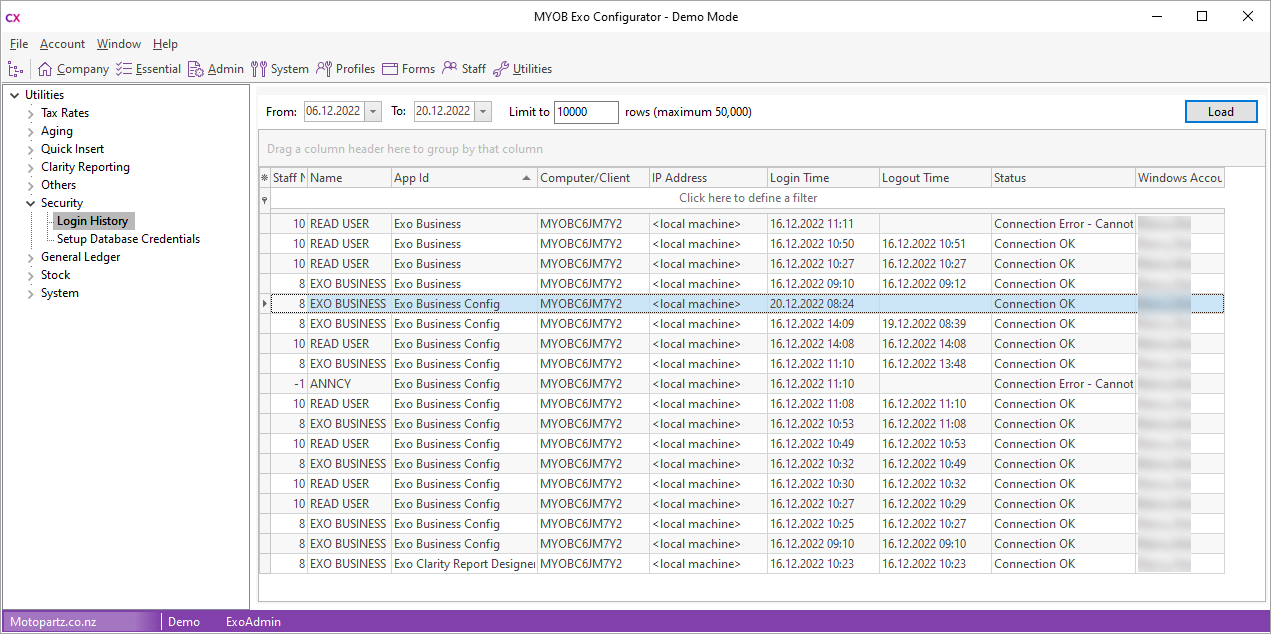Click the login time 16.12.2022 10:25

pos(823,524)
